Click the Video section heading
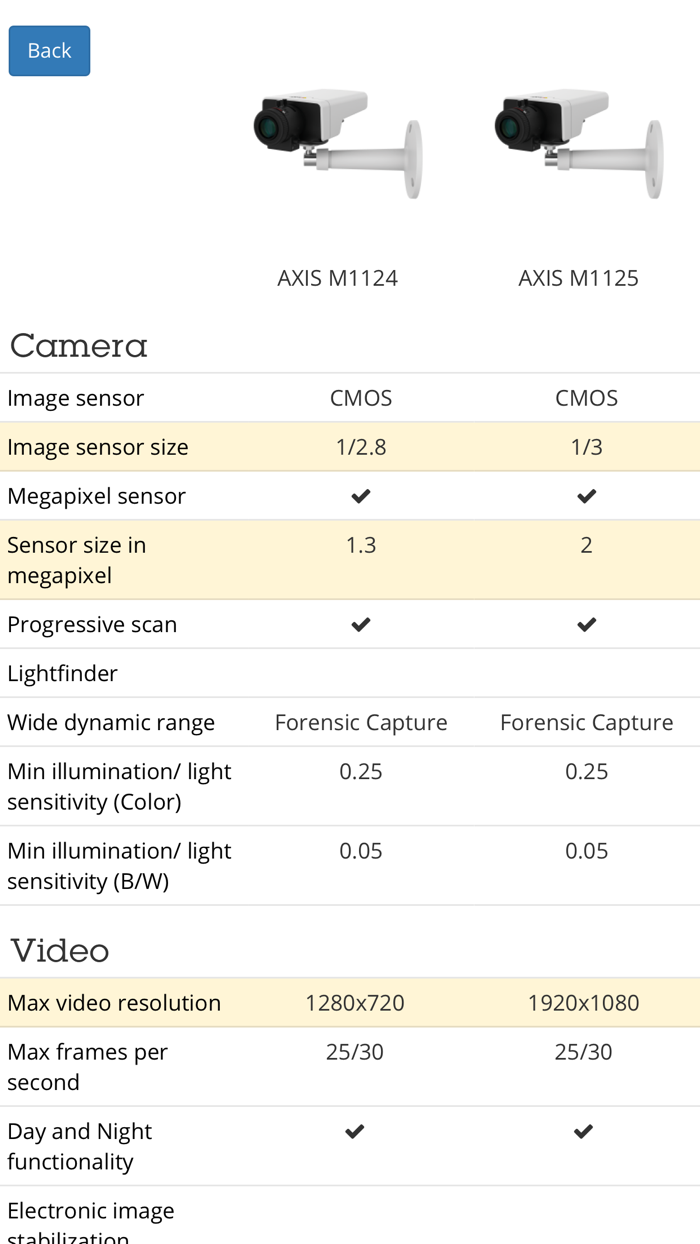Image resolution: width=700 pixels, height=1244 pixels. (x=60, y=950)
